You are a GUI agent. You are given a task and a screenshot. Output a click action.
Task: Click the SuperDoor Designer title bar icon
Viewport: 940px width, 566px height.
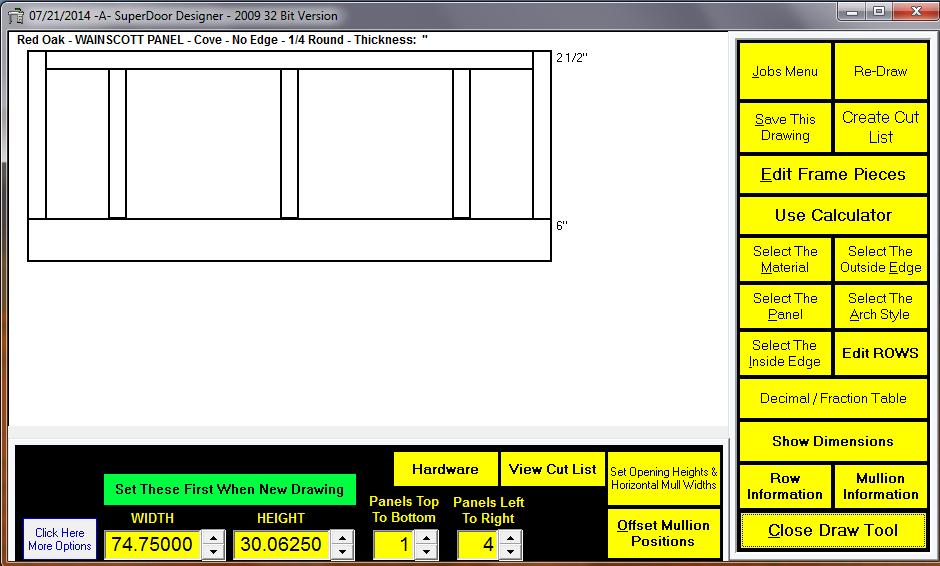(16, 16)
